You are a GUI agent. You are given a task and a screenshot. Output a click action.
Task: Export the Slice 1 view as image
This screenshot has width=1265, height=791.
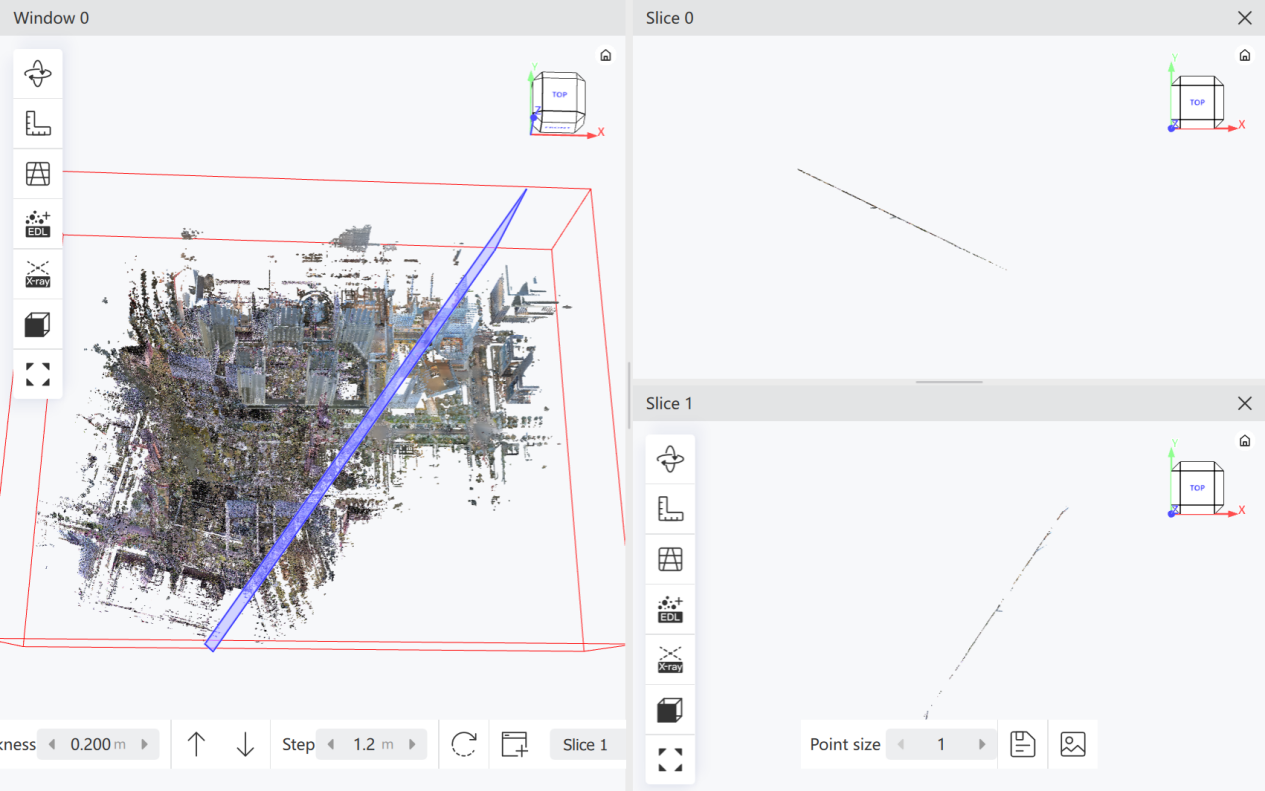click(1073, 744)
